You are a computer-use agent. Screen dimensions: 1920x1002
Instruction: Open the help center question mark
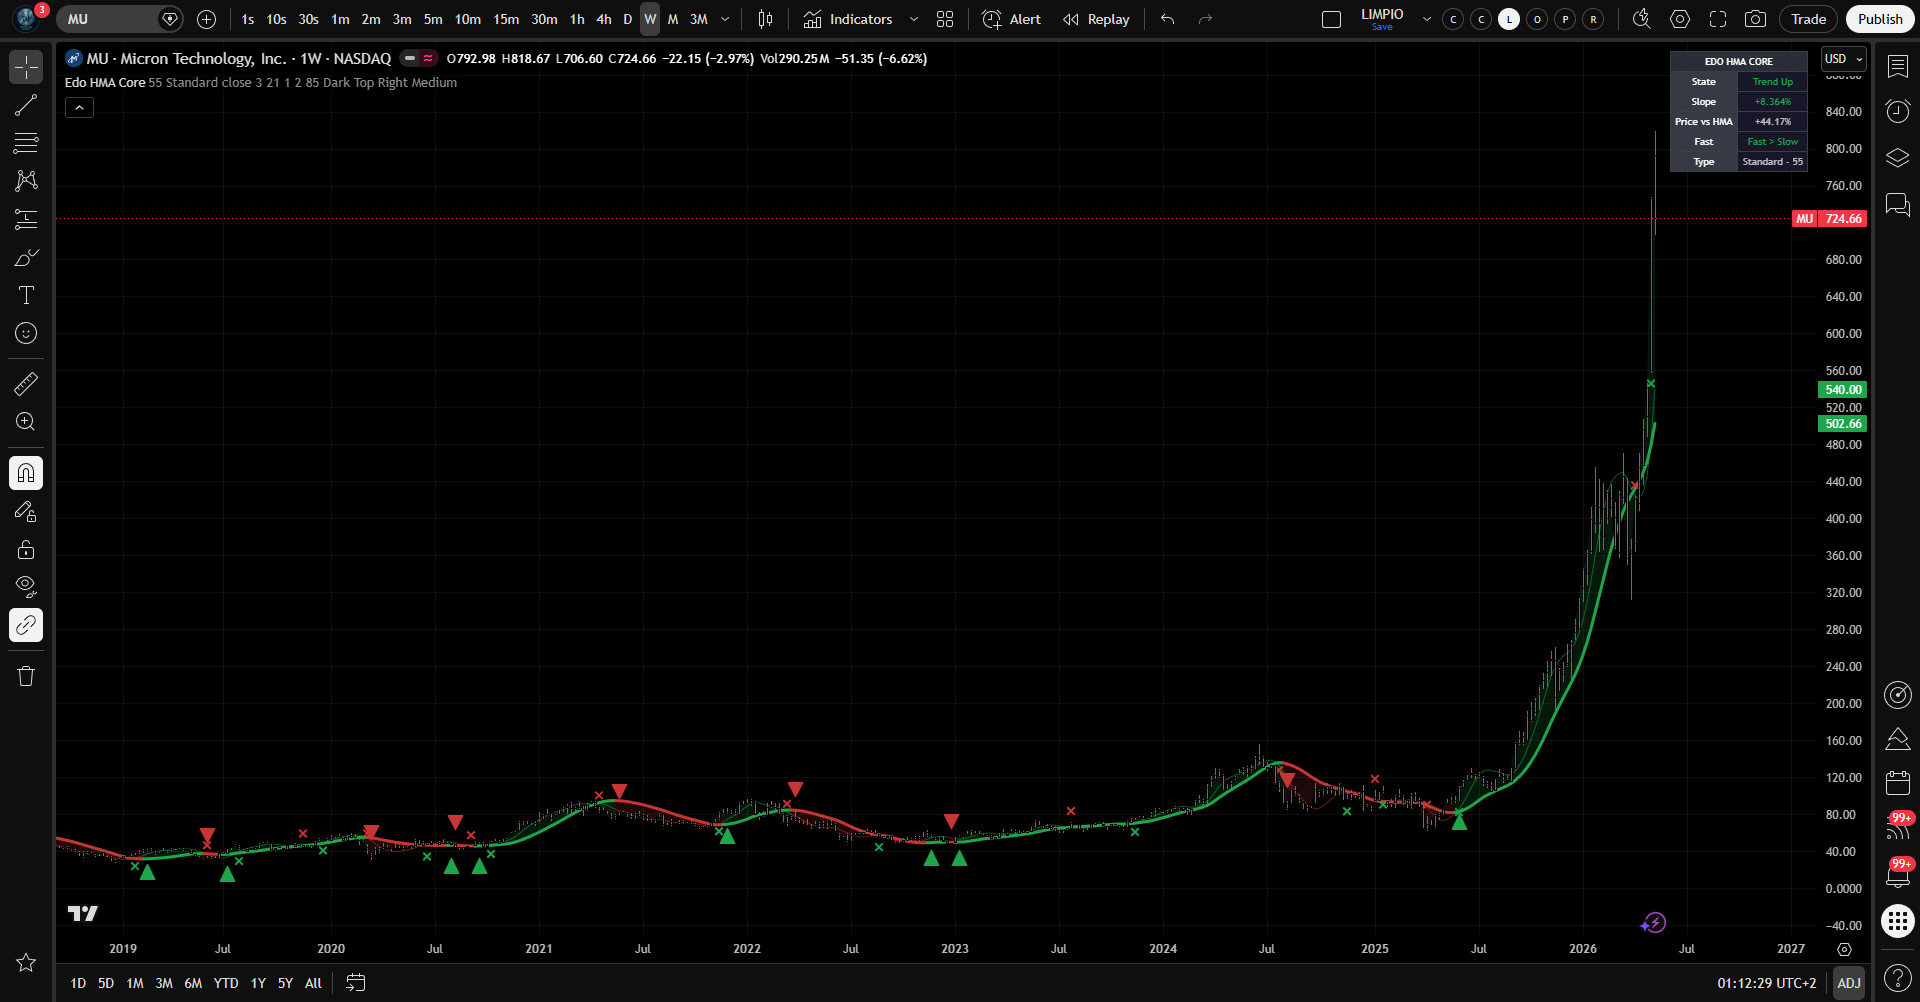(1897, 977)
